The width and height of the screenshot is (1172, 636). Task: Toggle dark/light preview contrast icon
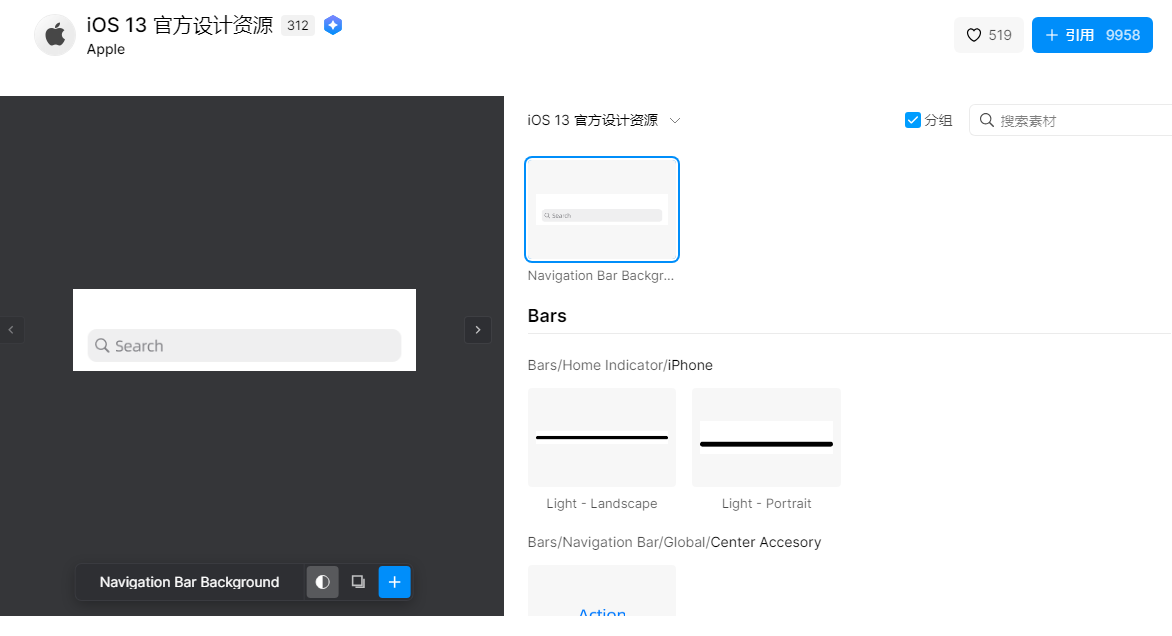tap(322, 582)
